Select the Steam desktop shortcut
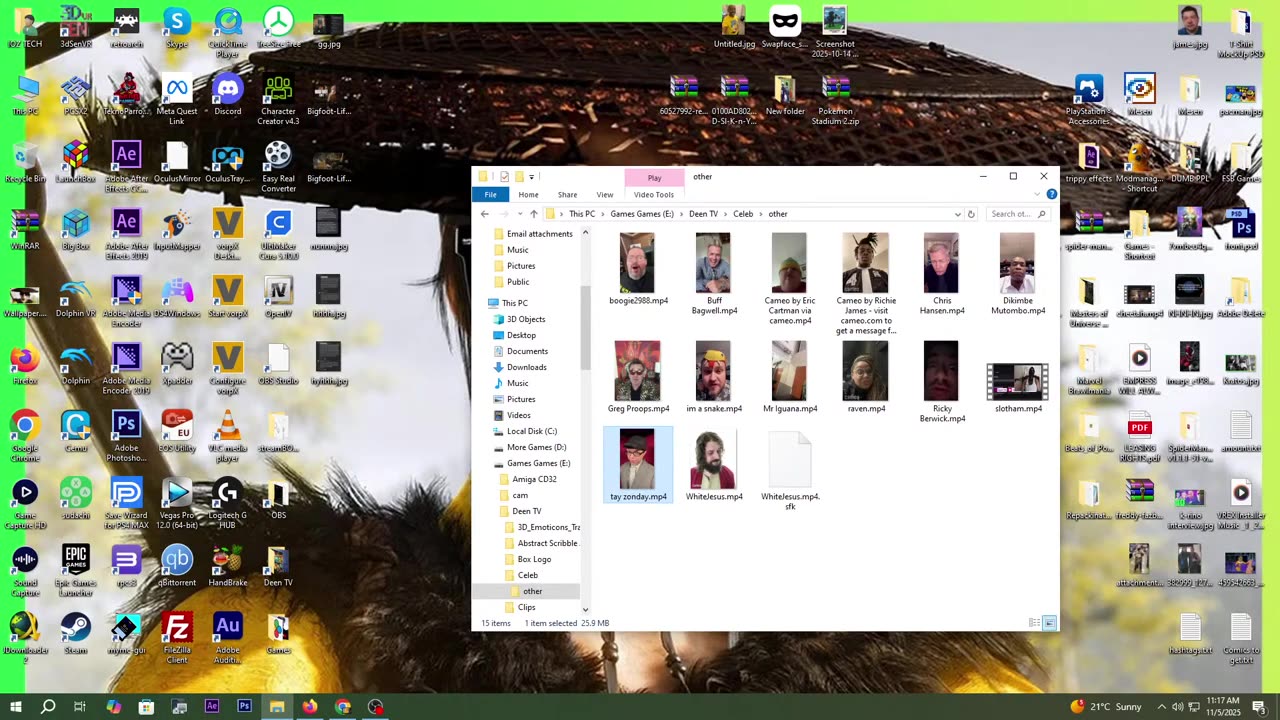The height and width of the screenshot is (720, 1280). [x=75, y=634]
